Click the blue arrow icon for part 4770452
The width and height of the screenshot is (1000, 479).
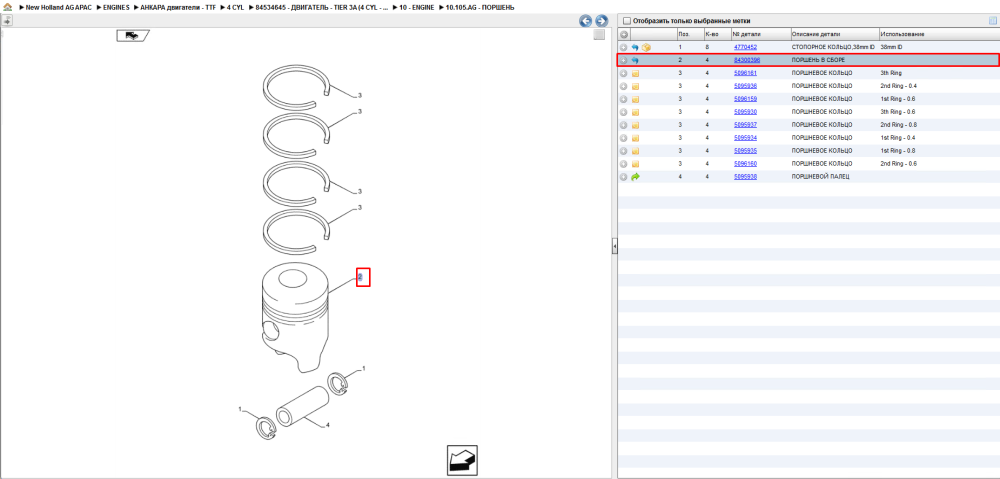[635, 47]
